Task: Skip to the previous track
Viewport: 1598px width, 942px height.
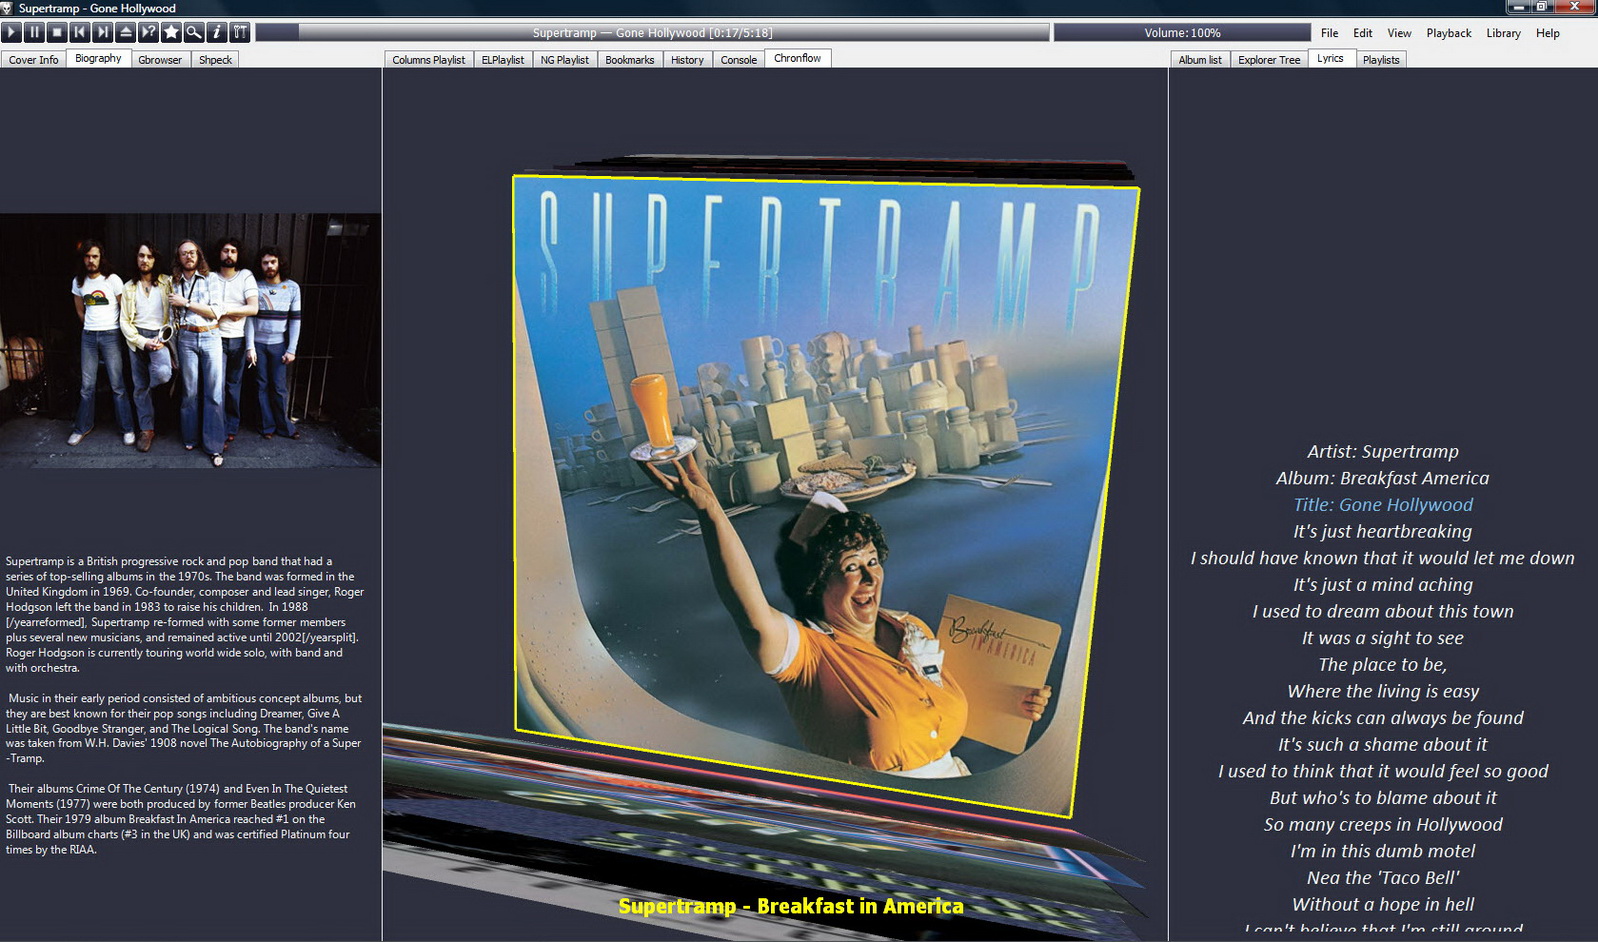Action: click(80, 32)
